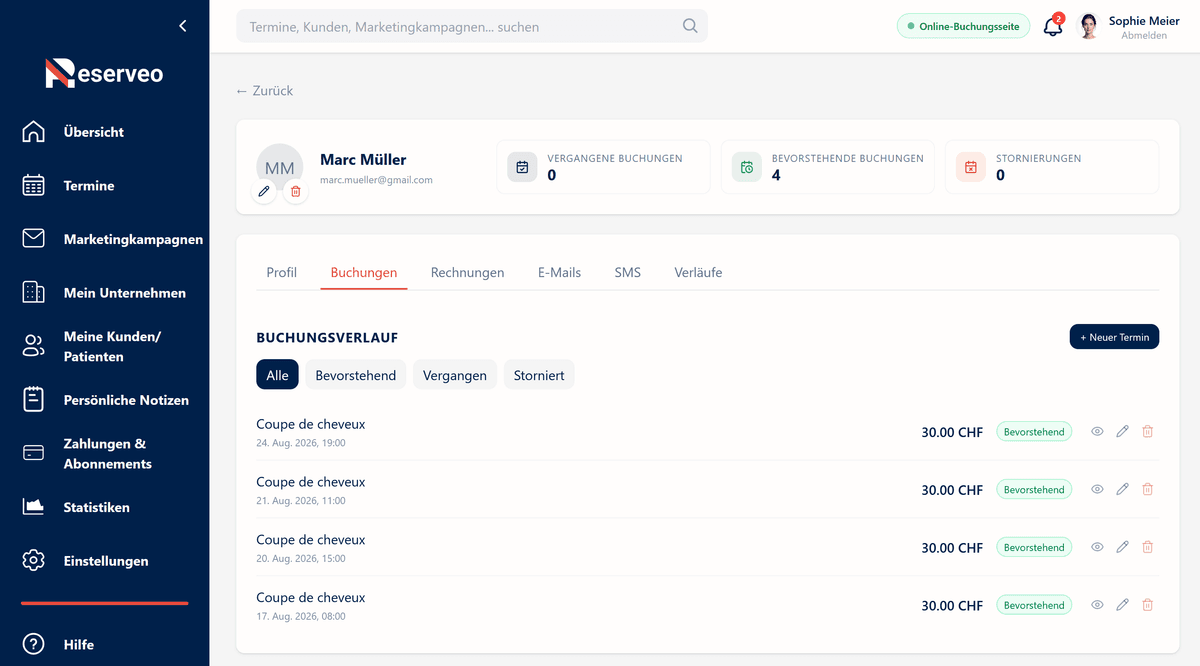Filter bookings by Storniert
The height and width of the screenshot is (666, 1200).
pyautogui.click(x=539, y=375)
